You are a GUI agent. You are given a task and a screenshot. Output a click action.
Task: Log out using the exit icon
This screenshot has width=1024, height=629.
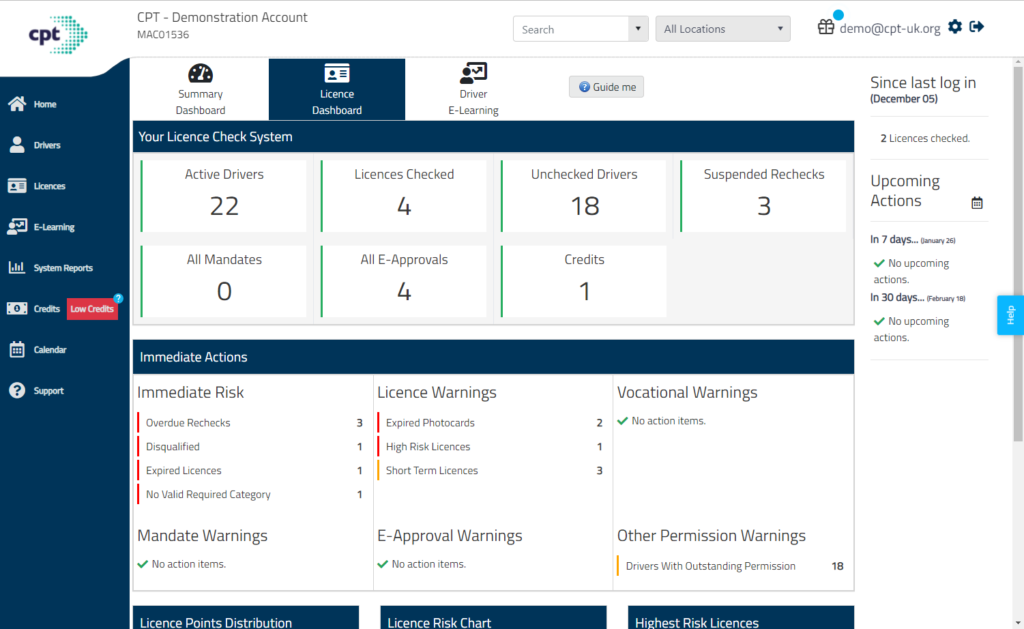click(x=977, y=27)
